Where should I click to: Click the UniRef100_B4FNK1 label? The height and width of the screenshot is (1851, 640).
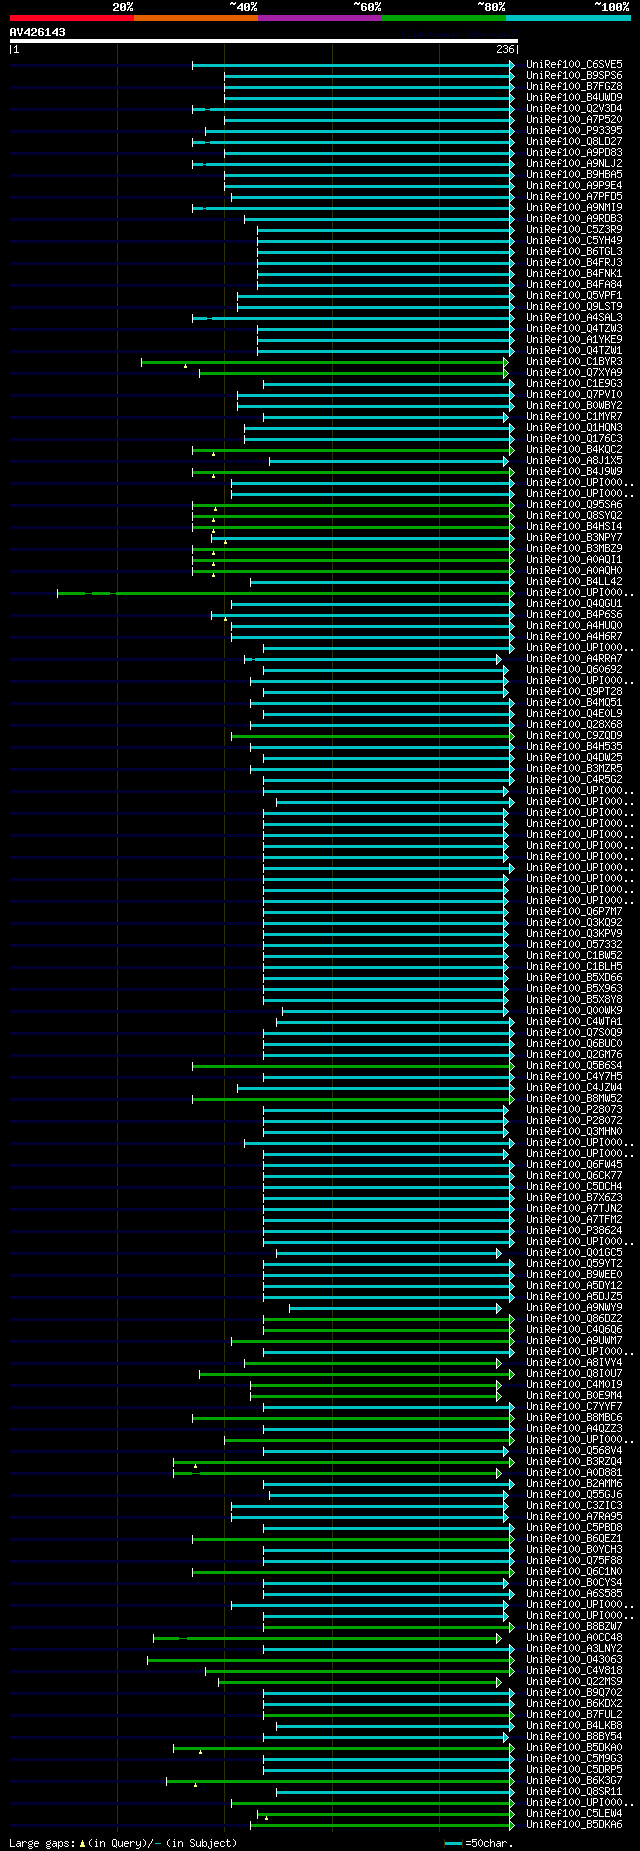tap(574, 274)
